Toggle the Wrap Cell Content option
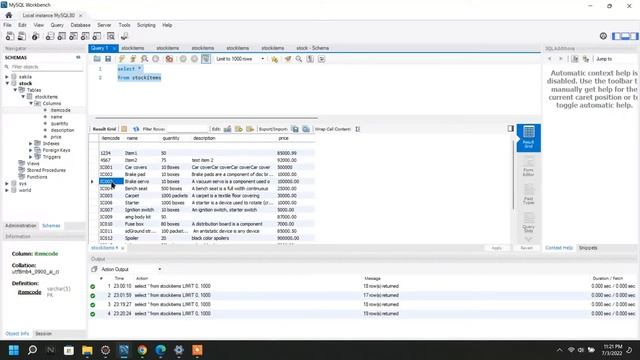 click(x=358, y=129)
